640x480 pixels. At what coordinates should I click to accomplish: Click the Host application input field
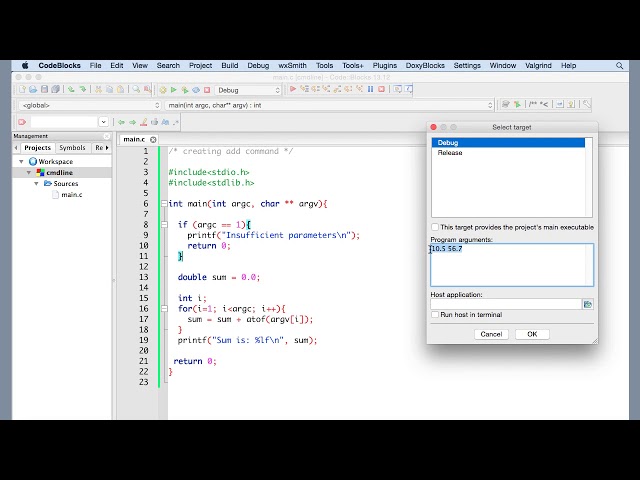coord(506,304)
